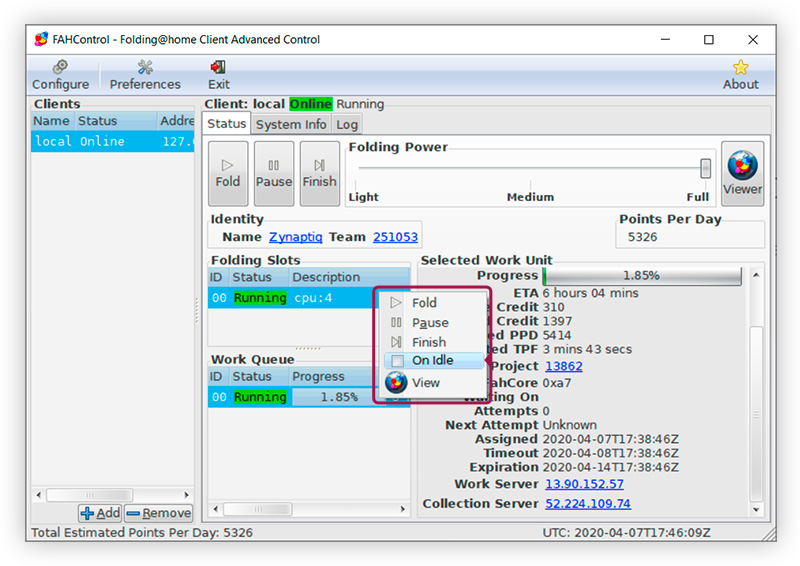Choose View from the context menu
The height and width of the screenshot is (566, 800).
(x=425, y=383)
